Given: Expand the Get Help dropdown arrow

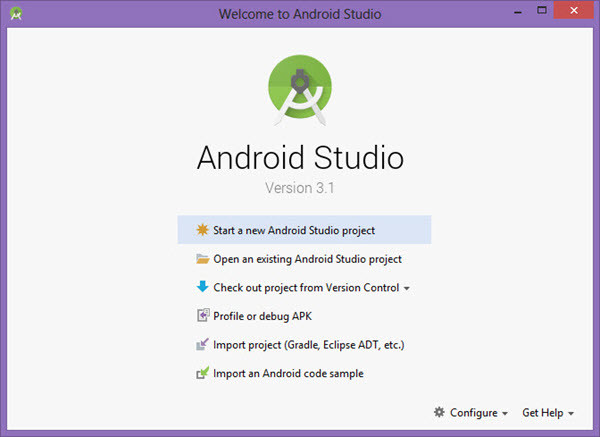Looking at the screenshot, I should 571,414.
